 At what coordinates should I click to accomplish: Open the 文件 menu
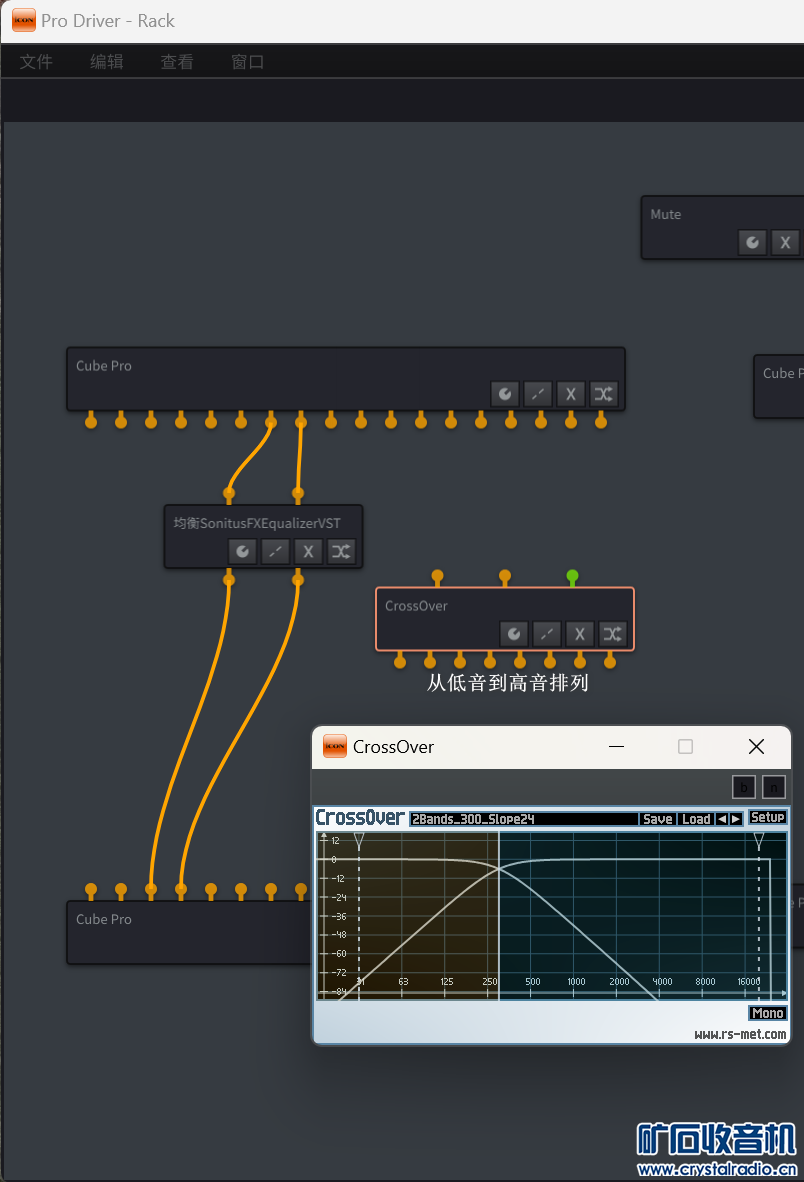36,62
